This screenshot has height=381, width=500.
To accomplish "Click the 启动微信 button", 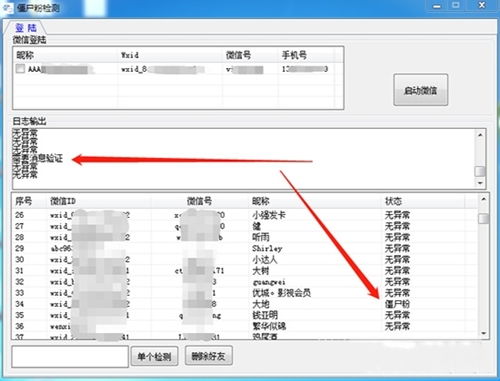I will pyautogui.click(x=420, y=90).
